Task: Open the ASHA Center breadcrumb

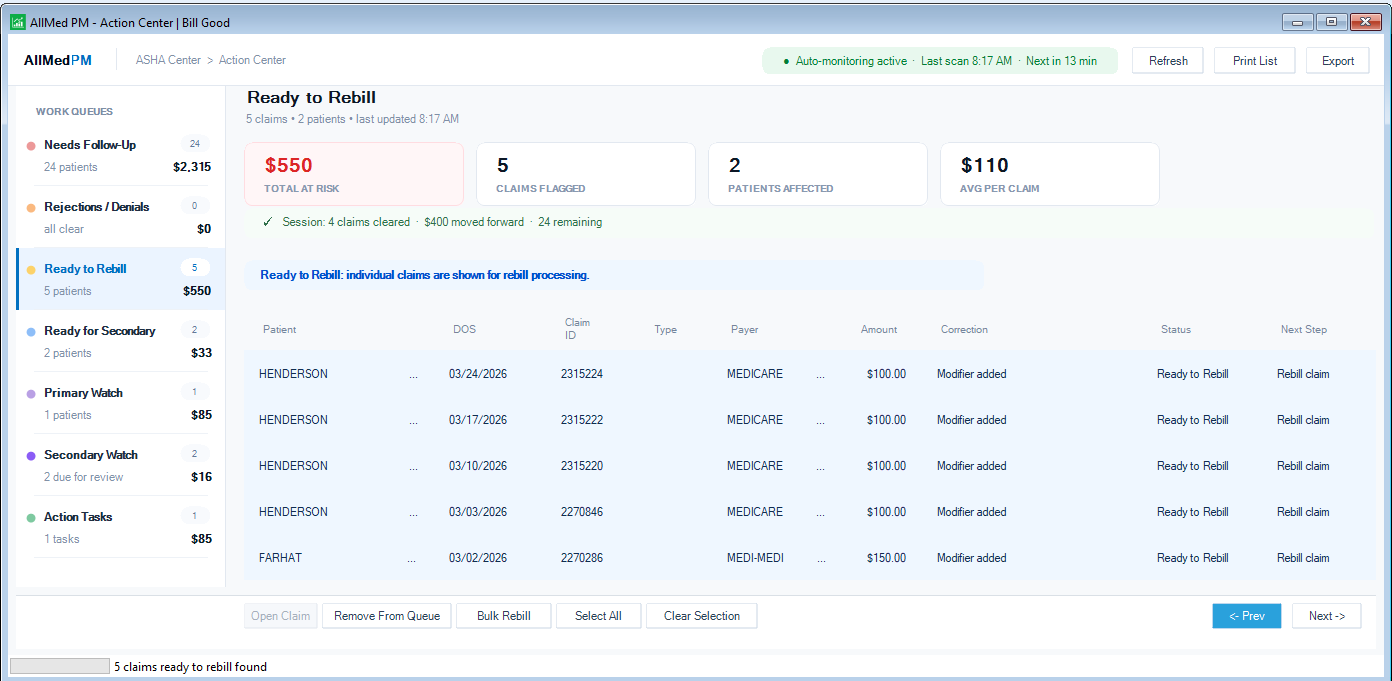Action: pyautogui.click(x=168, y=60)
